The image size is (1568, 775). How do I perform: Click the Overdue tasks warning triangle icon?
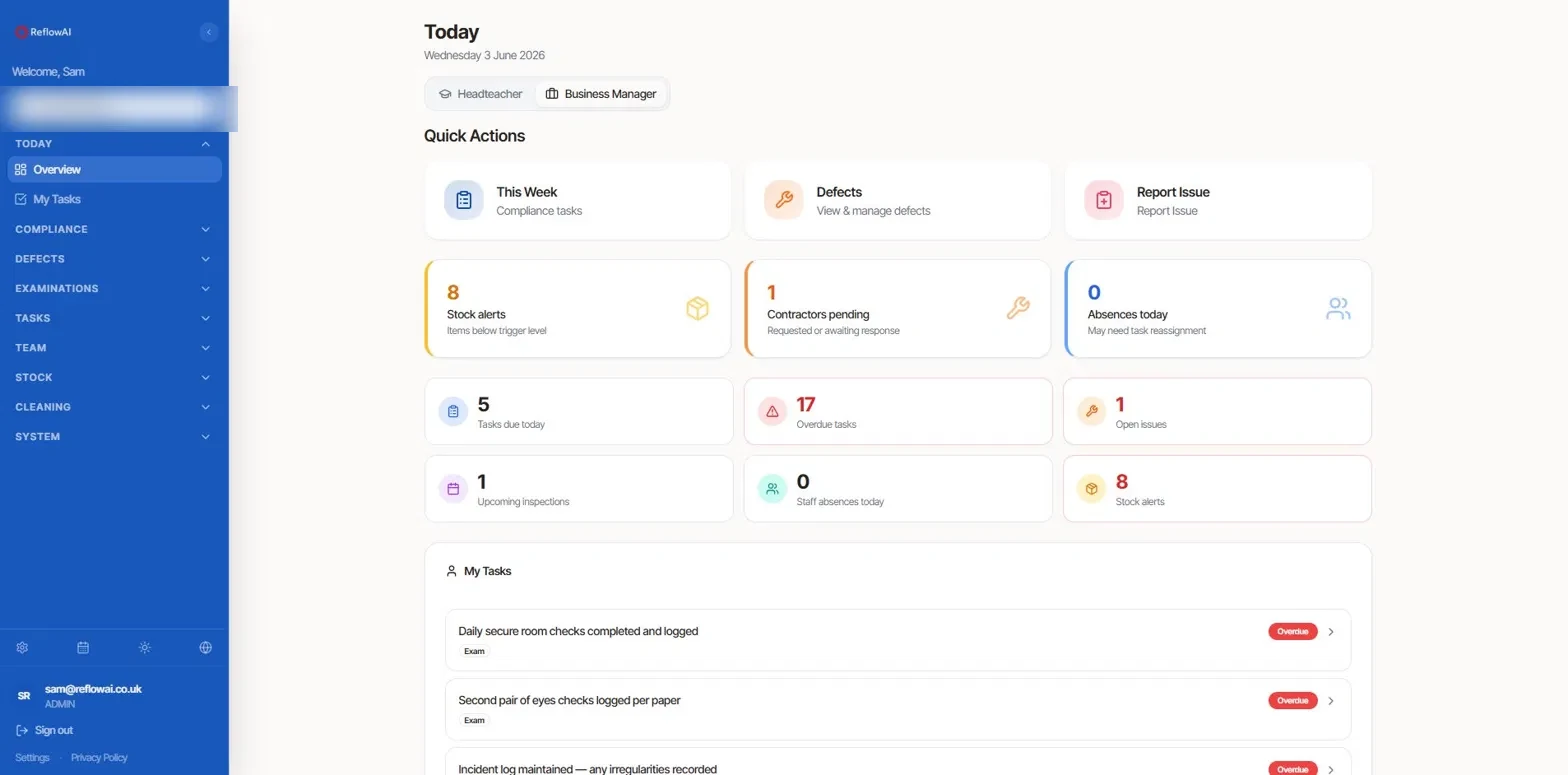point(772,411)
